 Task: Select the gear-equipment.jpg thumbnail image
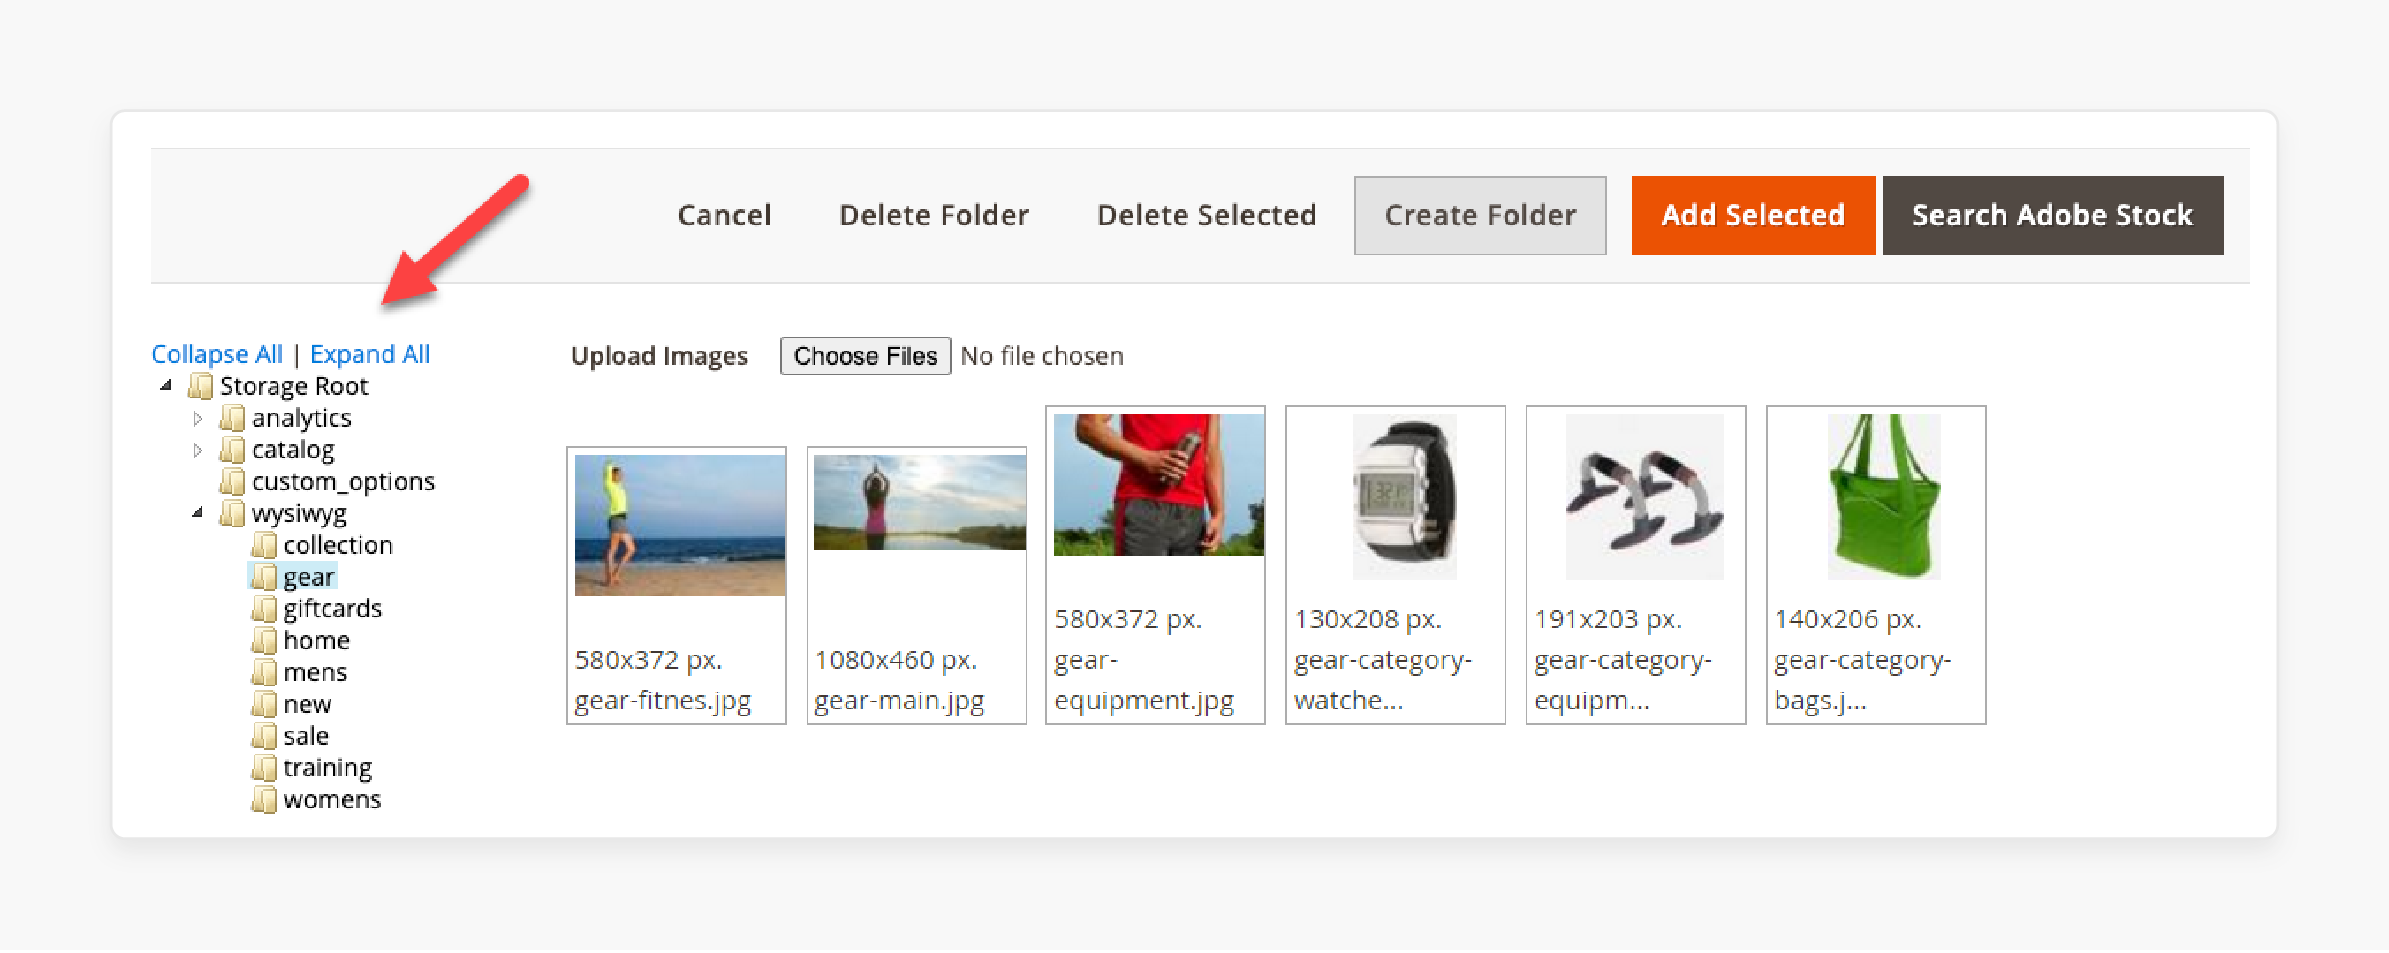click(1159, 485)
